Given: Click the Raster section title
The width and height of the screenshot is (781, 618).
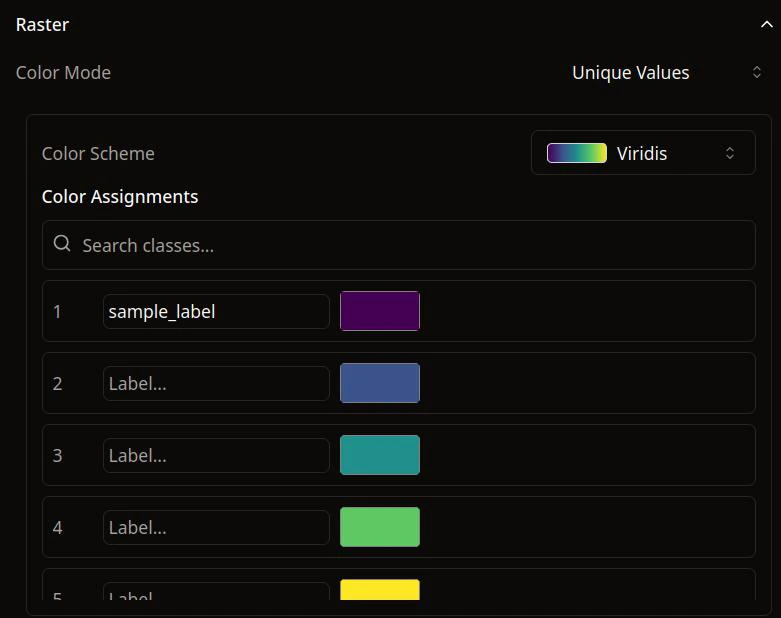Looking at the screenshot, I should tap(42, 24).
